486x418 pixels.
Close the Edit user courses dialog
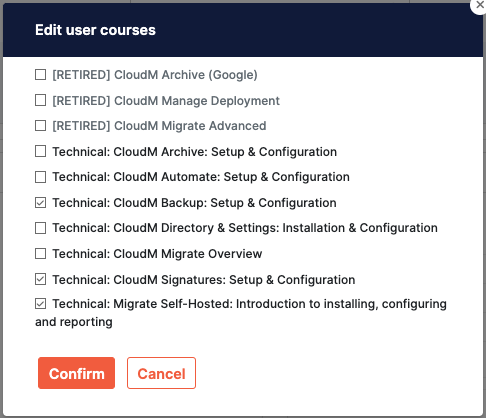click(x=479, y=5)
